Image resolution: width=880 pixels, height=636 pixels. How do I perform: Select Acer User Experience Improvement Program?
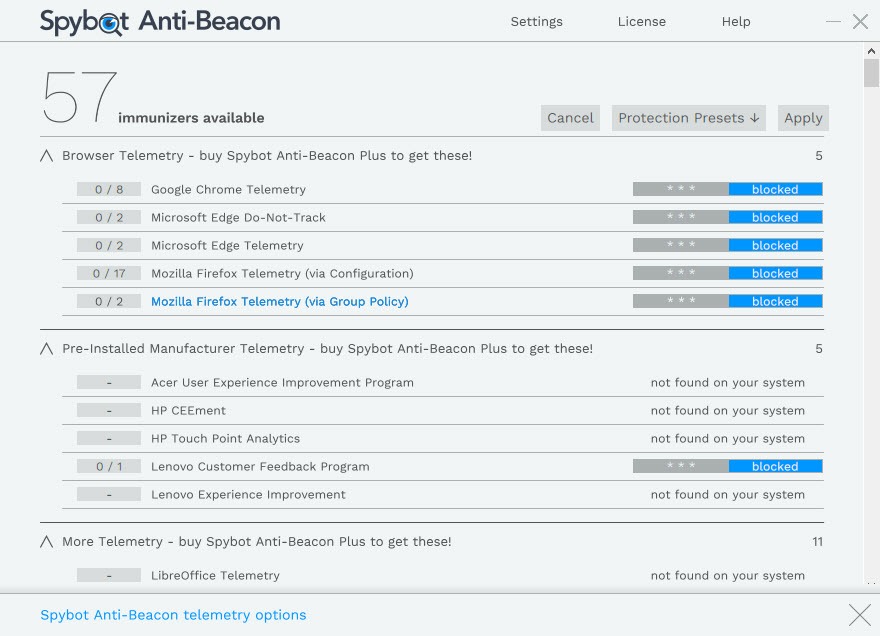pyautogui.click(x=443, y=383)
